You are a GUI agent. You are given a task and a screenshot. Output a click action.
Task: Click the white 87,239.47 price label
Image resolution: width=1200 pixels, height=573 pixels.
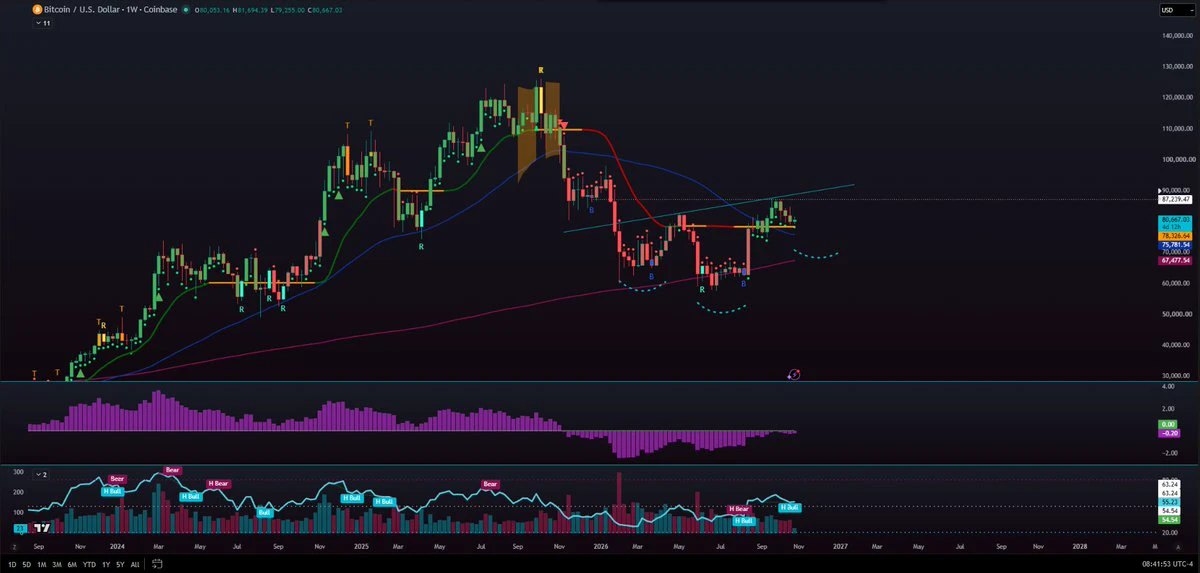coord(1176,200)
